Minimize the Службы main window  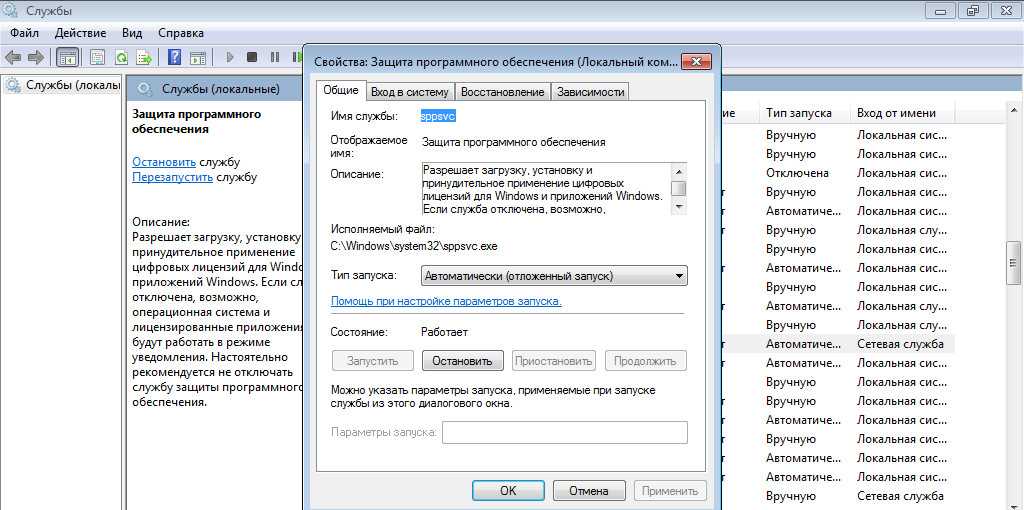pyautogui.click(x=942, y=10)
